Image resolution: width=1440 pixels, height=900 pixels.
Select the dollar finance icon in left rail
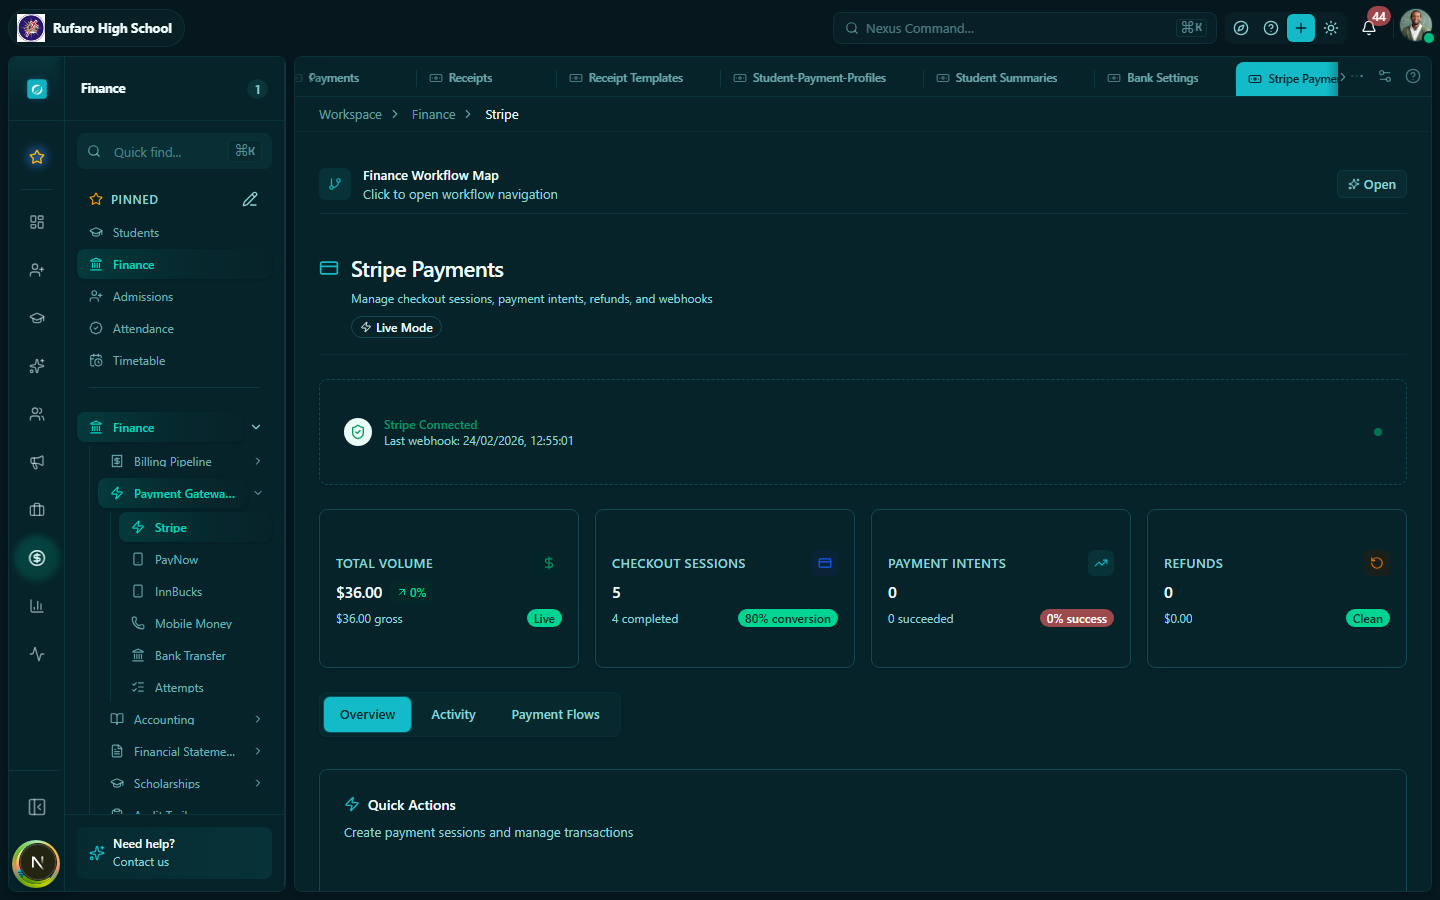pyautogui.click(x=37, y=558)
